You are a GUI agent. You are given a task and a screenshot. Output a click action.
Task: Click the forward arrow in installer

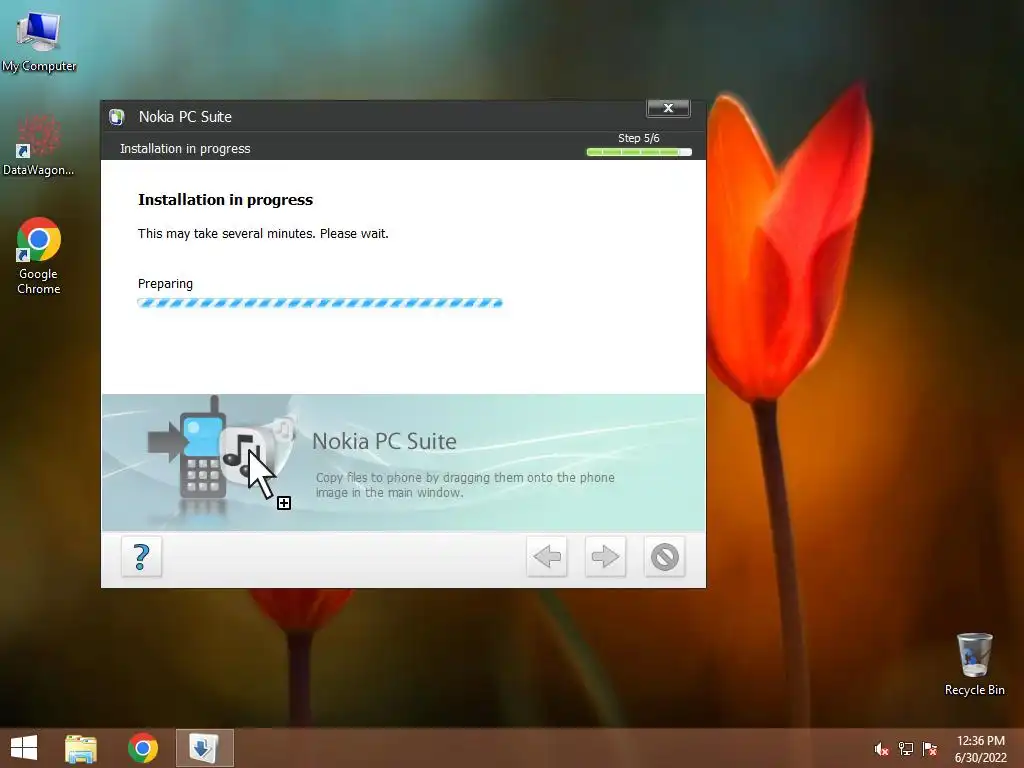(x=605, y=557)
